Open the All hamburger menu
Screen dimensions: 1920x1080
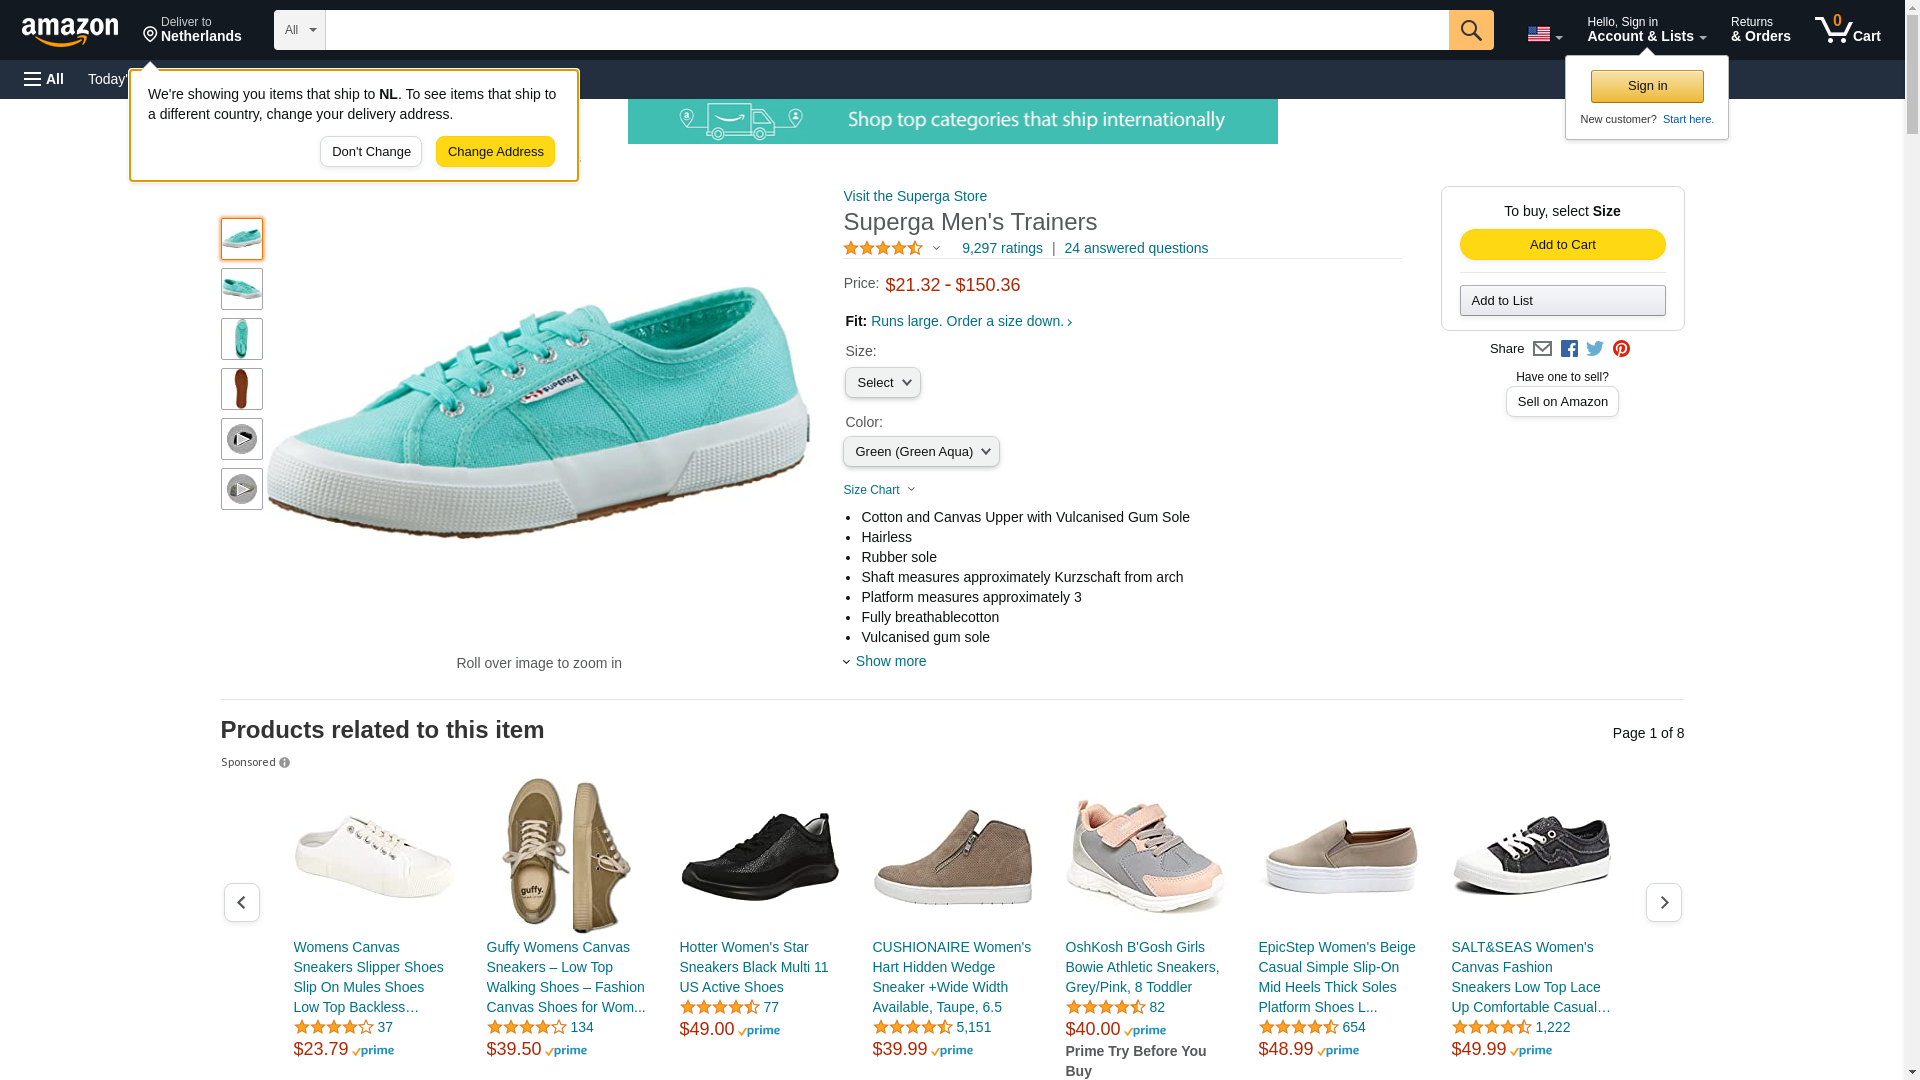coord(44,79)
